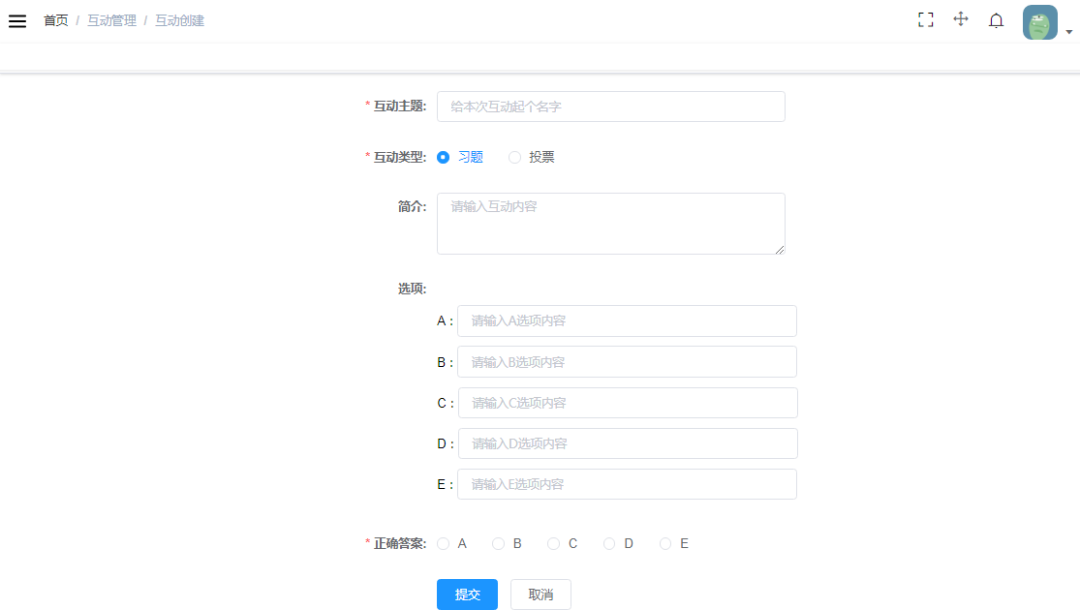Image resolution: width=1080 pixels, height=610 pixels.
Task: Open 互动管理 from the breadcrumb trail
Action: [x=111, y=19]
